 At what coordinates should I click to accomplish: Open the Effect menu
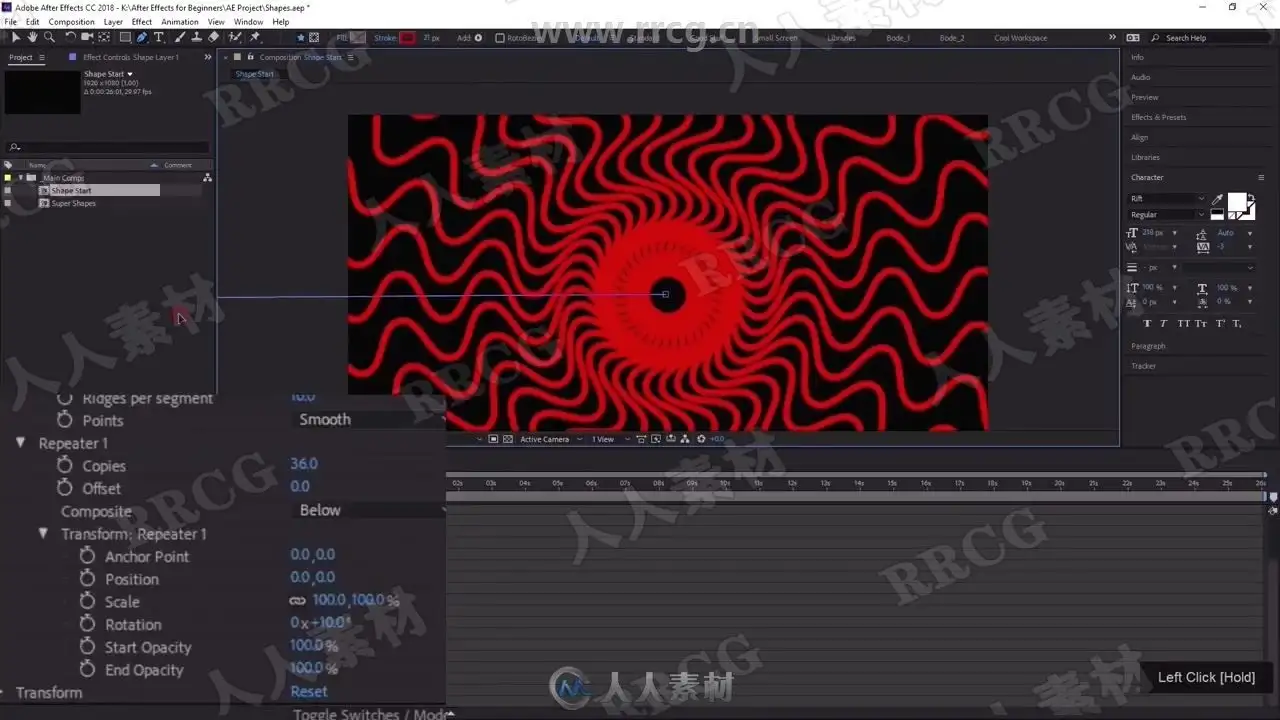click(142, 22)
